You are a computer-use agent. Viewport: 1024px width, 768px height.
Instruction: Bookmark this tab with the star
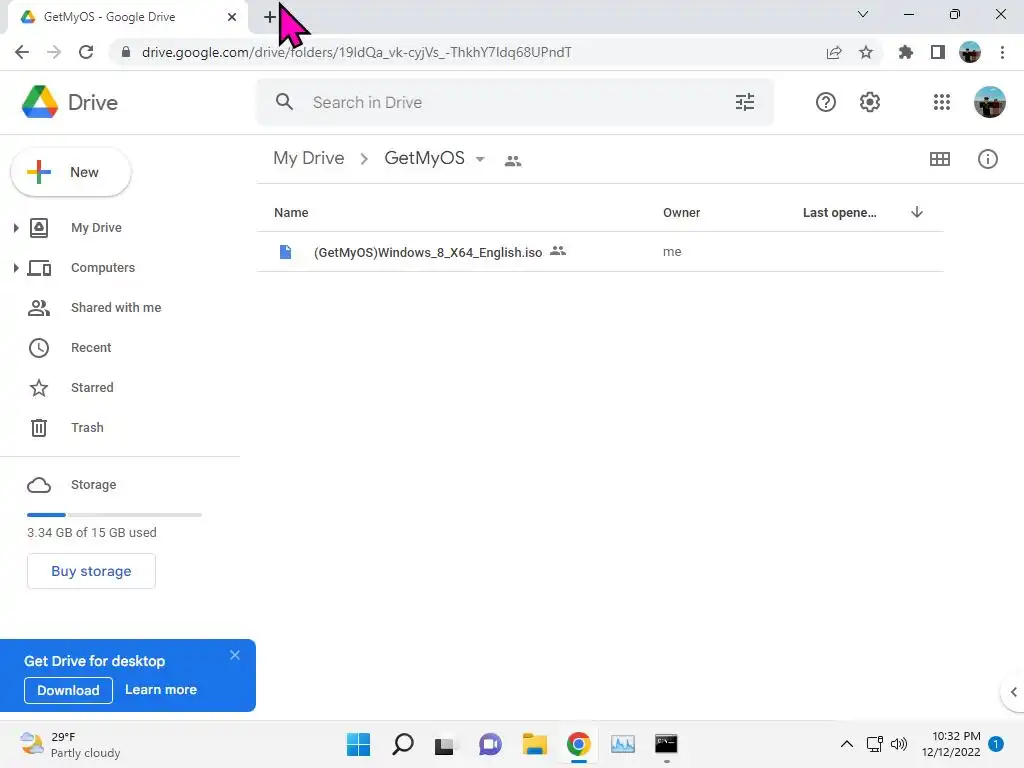pyautogui.click(x=865, y=52)
